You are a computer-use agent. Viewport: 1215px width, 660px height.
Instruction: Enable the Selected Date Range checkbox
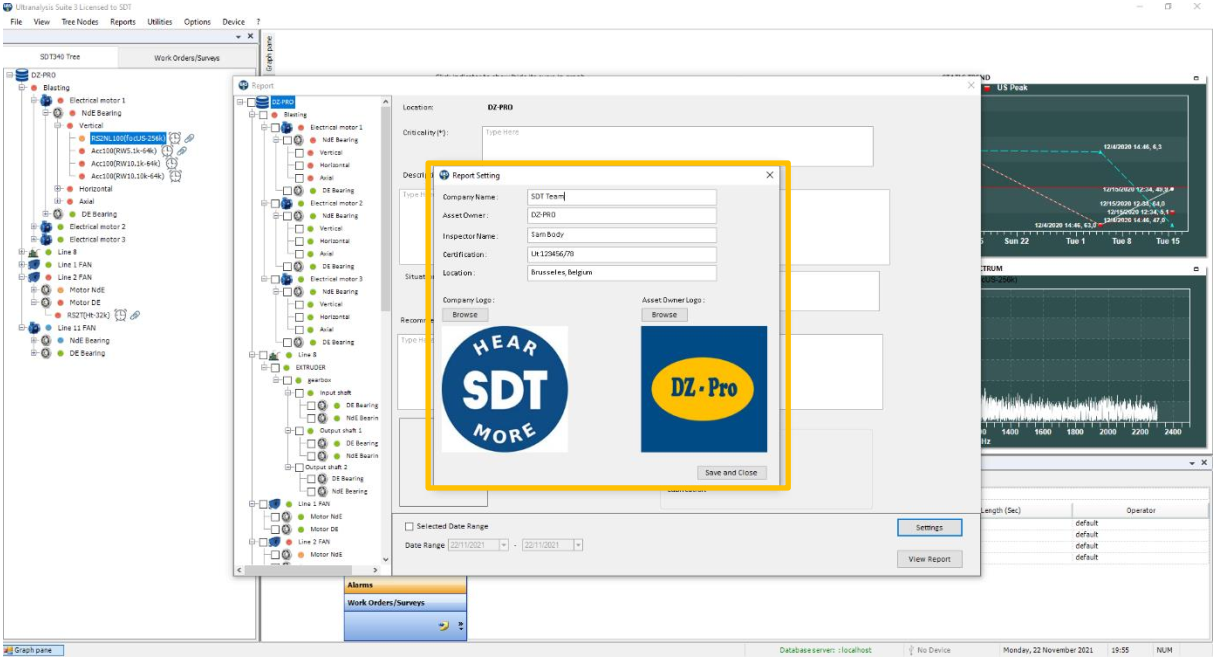(x=409, y=526)
